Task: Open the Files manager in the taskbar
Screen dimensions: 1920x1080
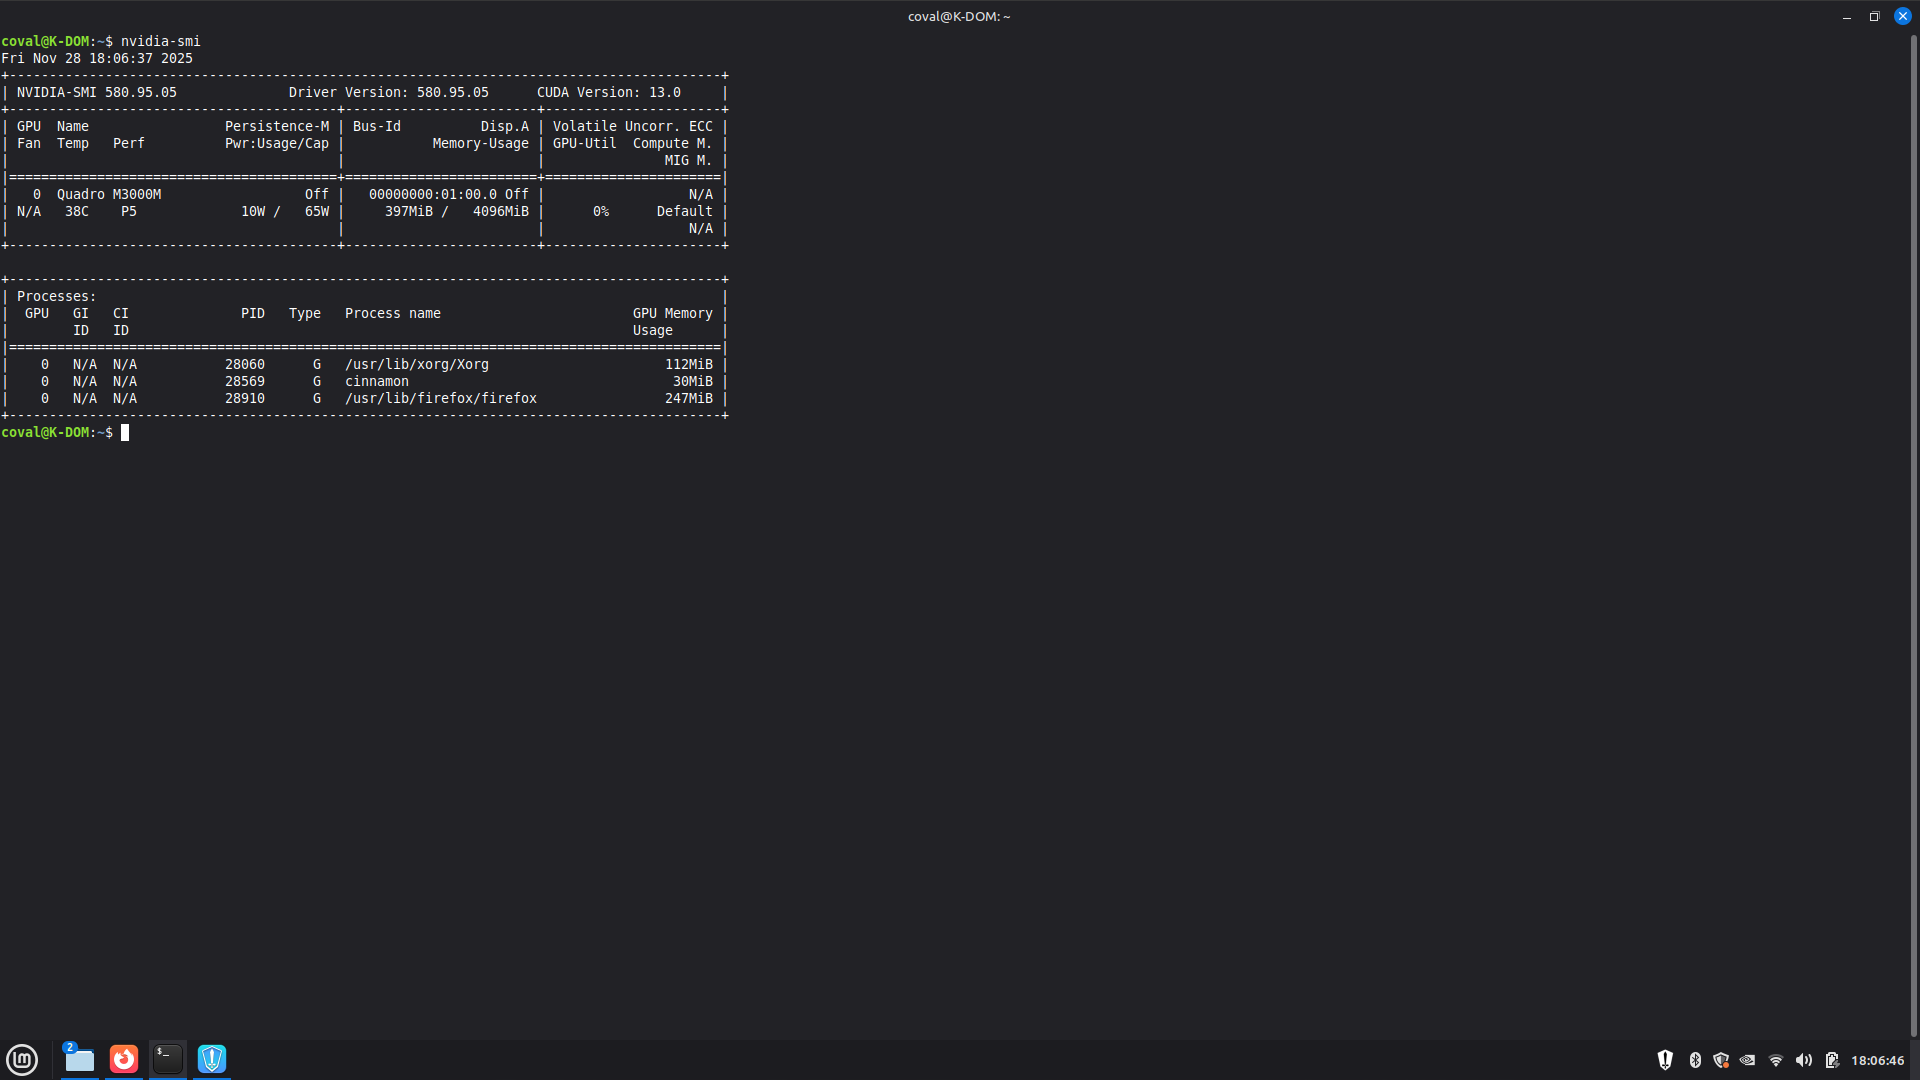Action: pos(79,1059)
